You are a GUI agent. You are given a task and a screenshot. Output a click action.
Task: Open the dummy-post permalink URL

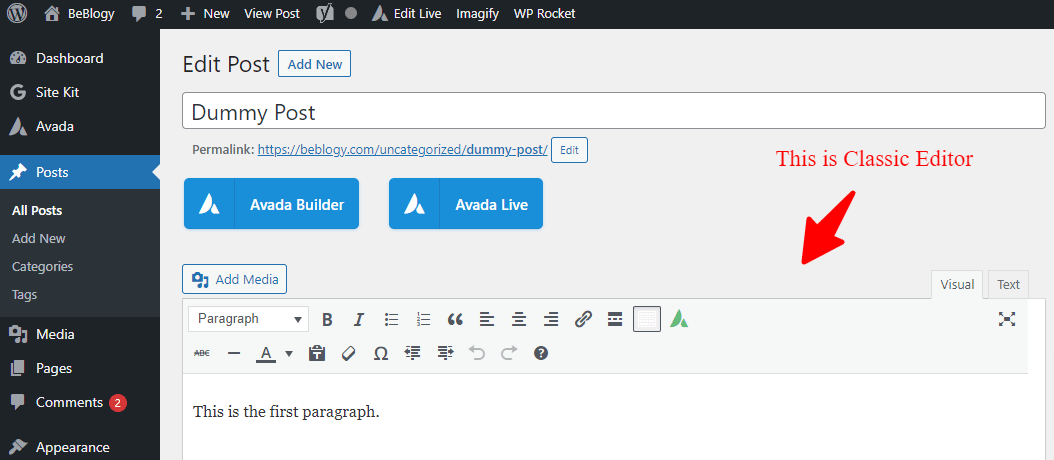click(403, 150)
